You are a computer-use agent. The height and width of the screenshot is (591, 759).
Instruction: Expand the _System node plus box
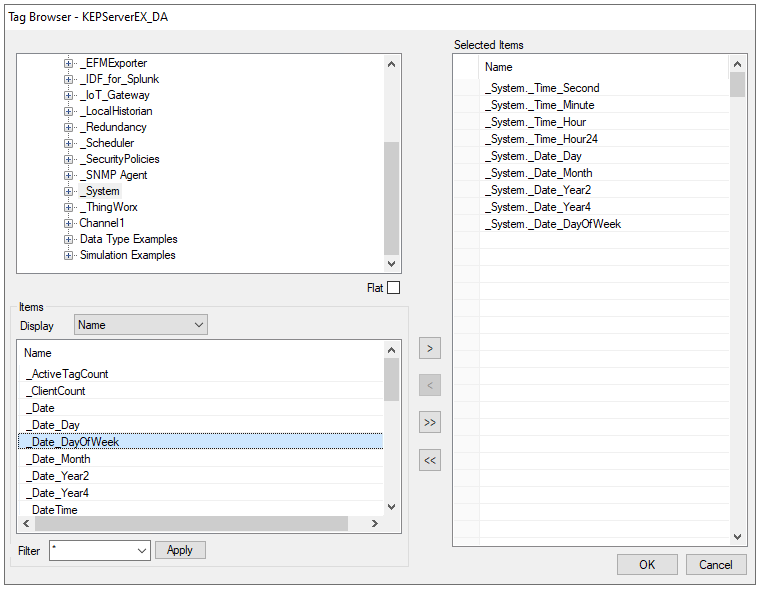pyautogui.click(x=68, y=191)
